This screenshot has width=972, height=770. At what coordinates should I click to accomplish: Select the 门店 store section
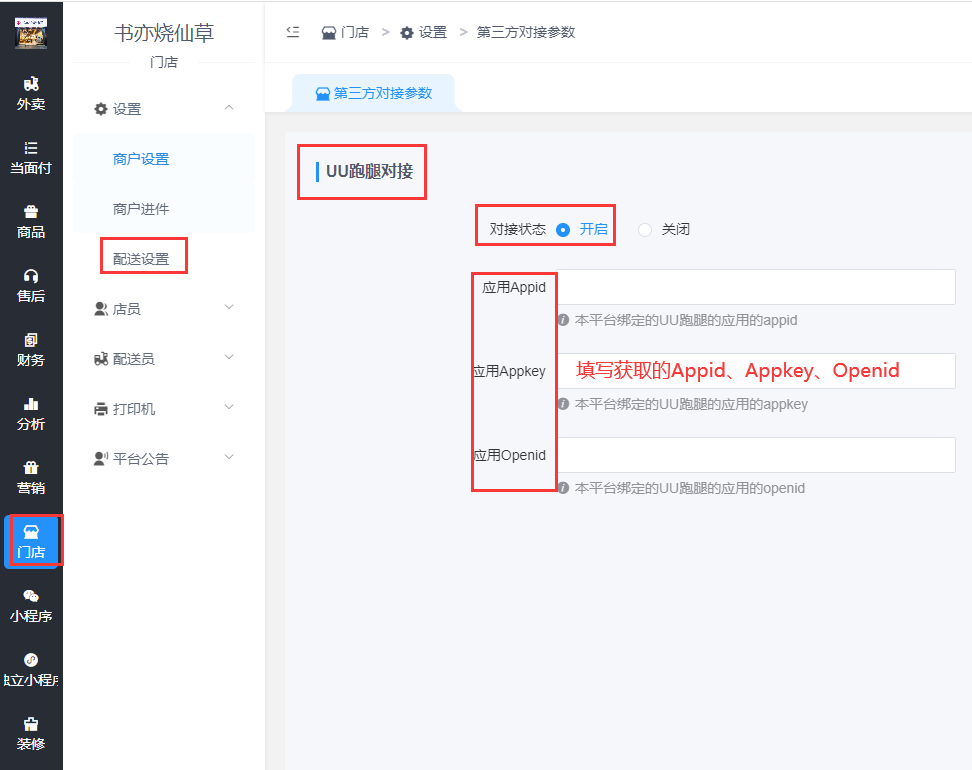coord(31,541)
